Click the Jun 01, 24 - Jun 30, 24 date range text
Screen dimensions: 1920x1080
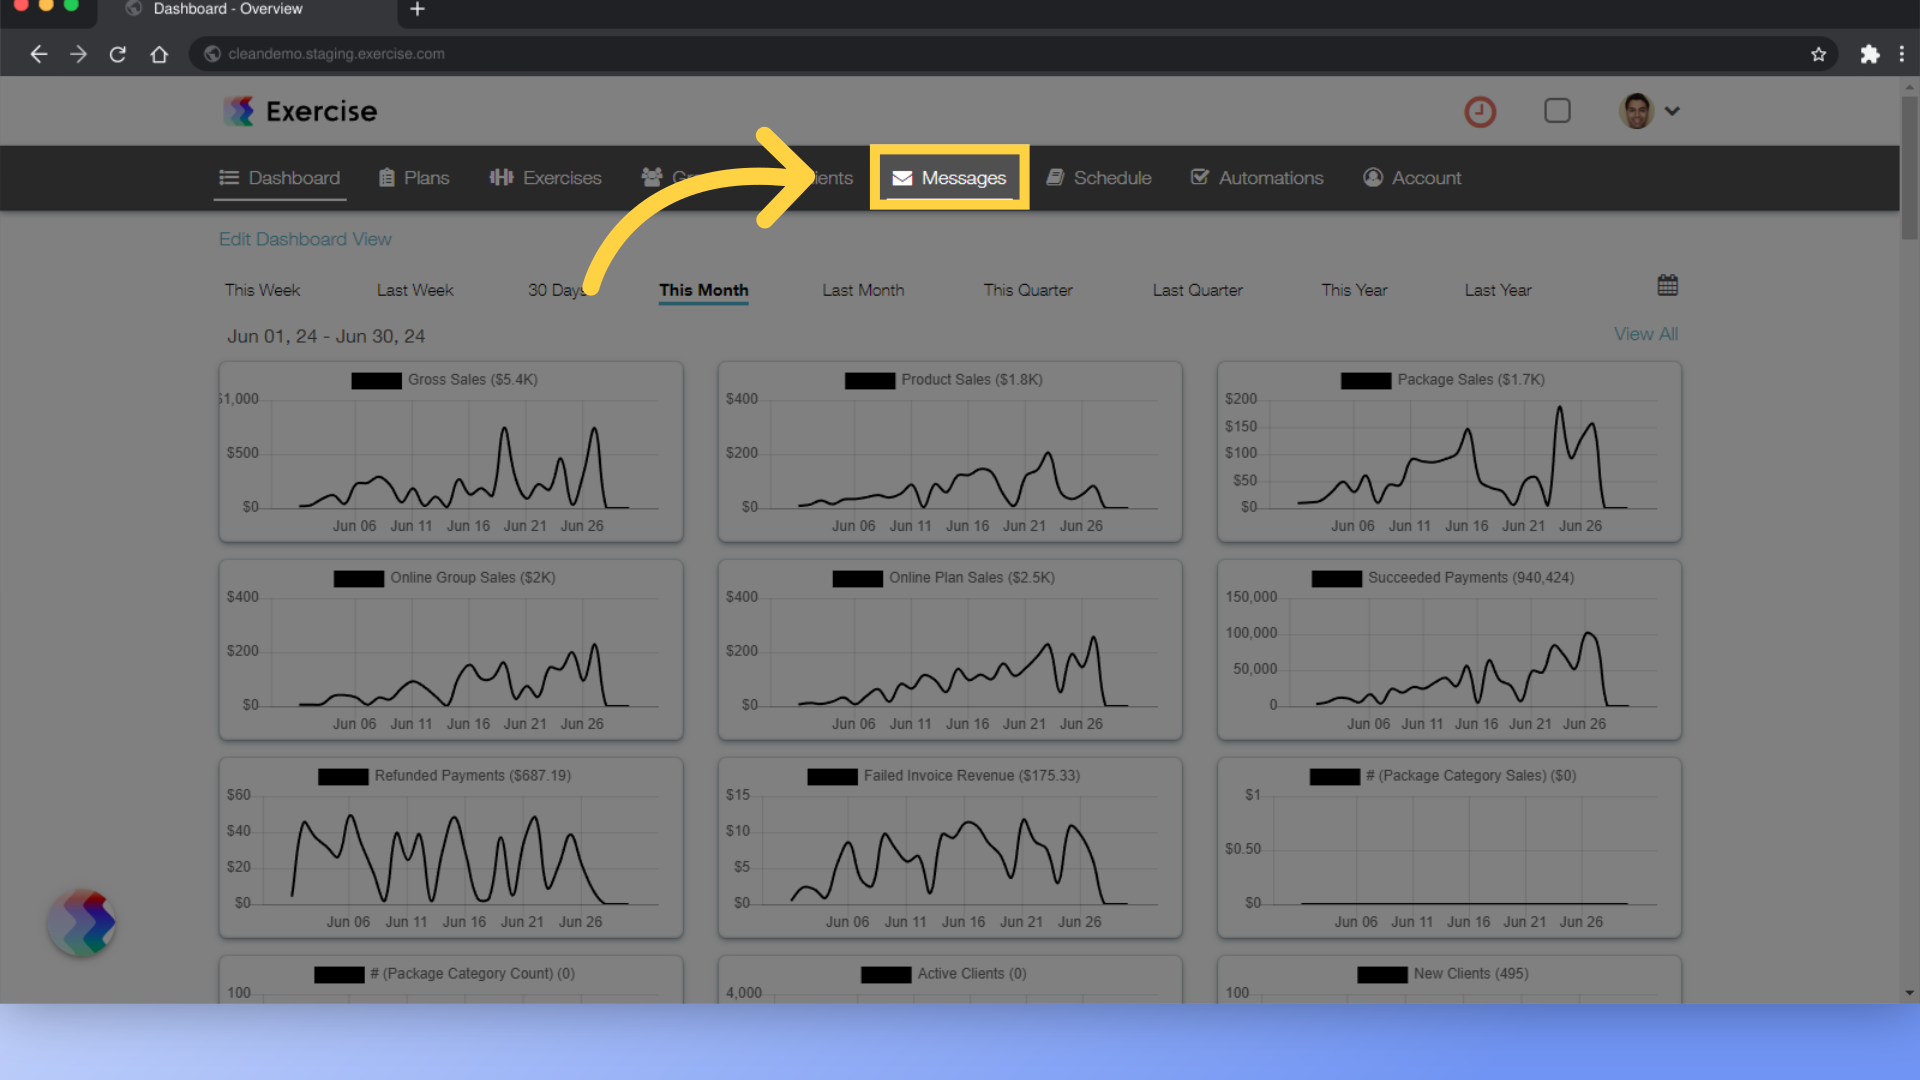tap(326, 336)
